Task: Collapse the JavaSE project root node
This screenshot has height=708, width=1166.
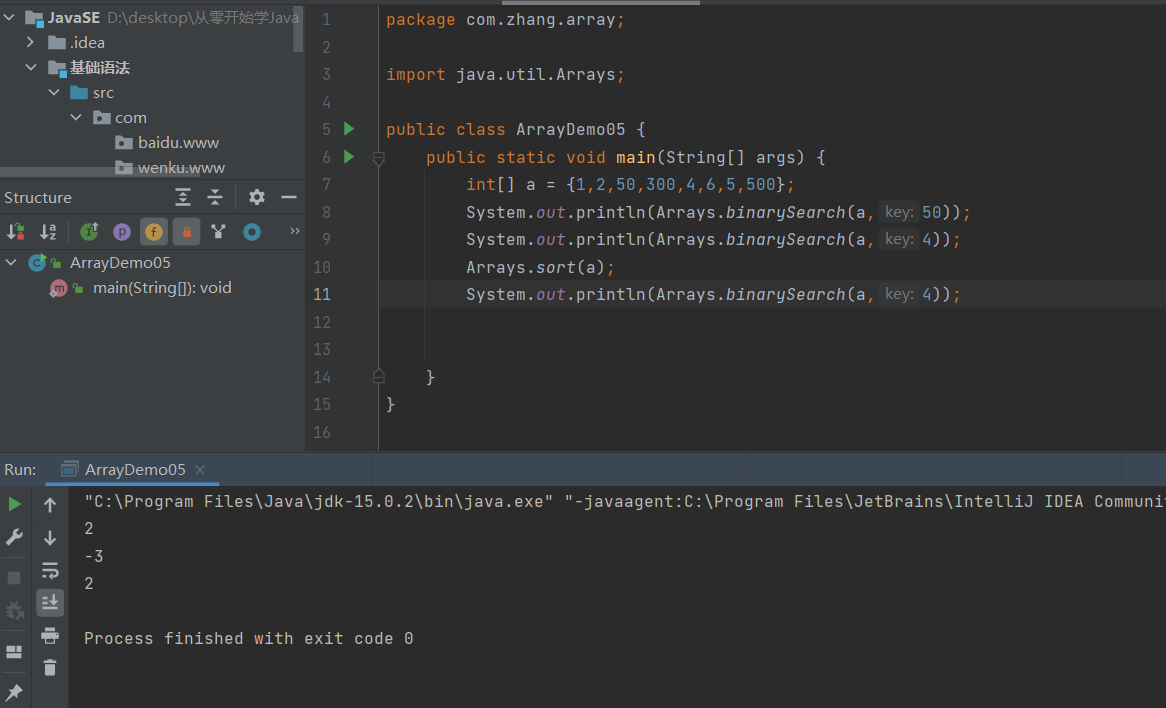Action: coord(10,16)
